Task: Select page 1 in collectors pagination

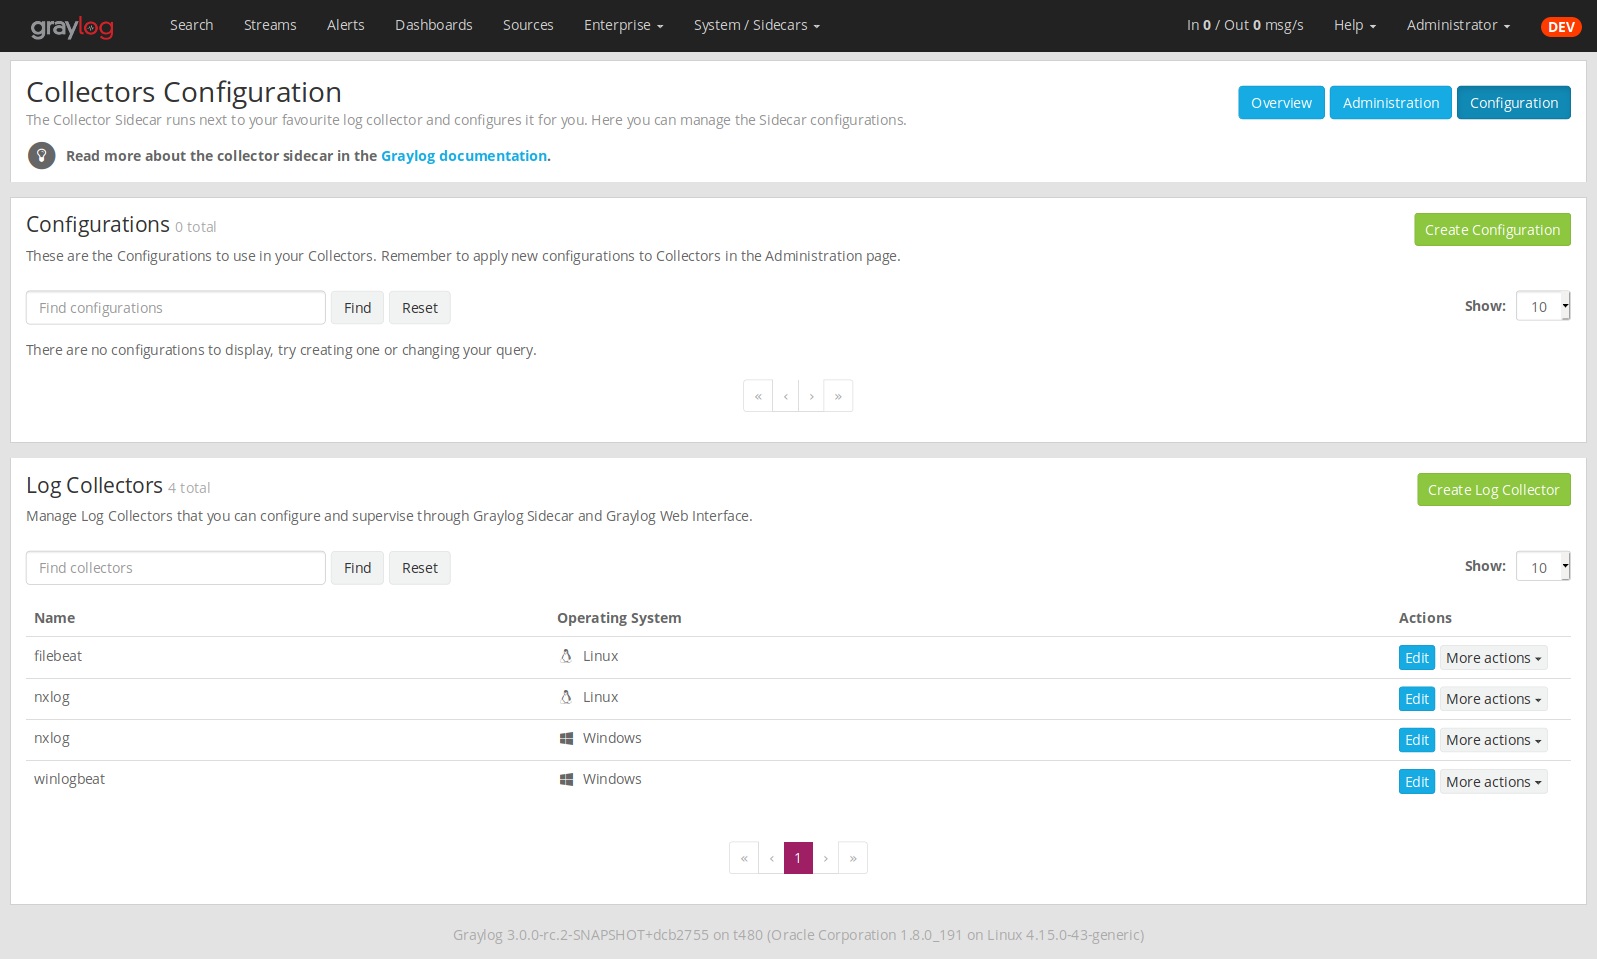Action: pyautogui.click(x=798, y=858)
